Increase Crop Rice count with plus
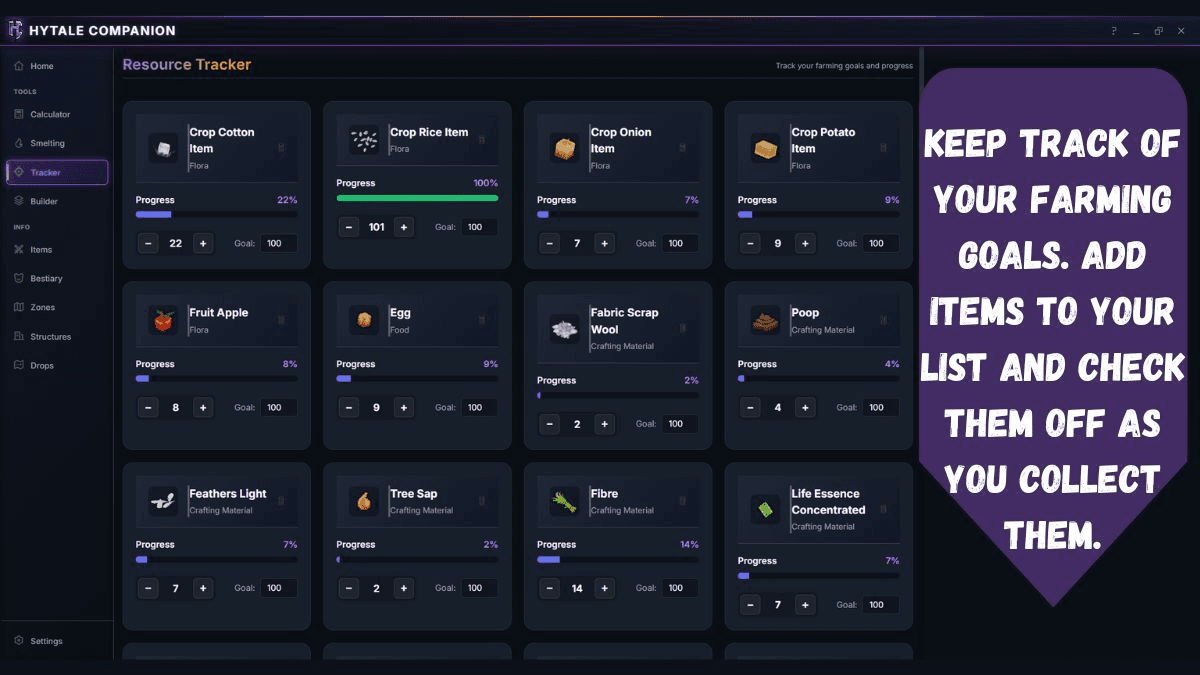 coord(404,227)
